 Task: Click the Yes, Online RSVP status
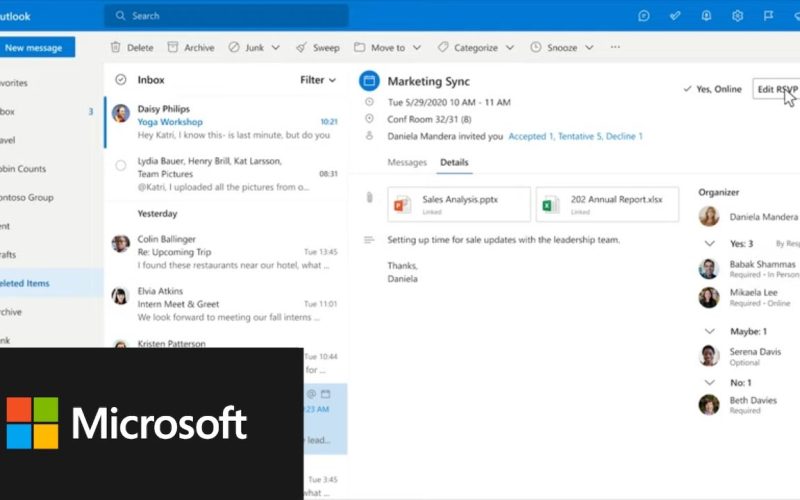712,89
